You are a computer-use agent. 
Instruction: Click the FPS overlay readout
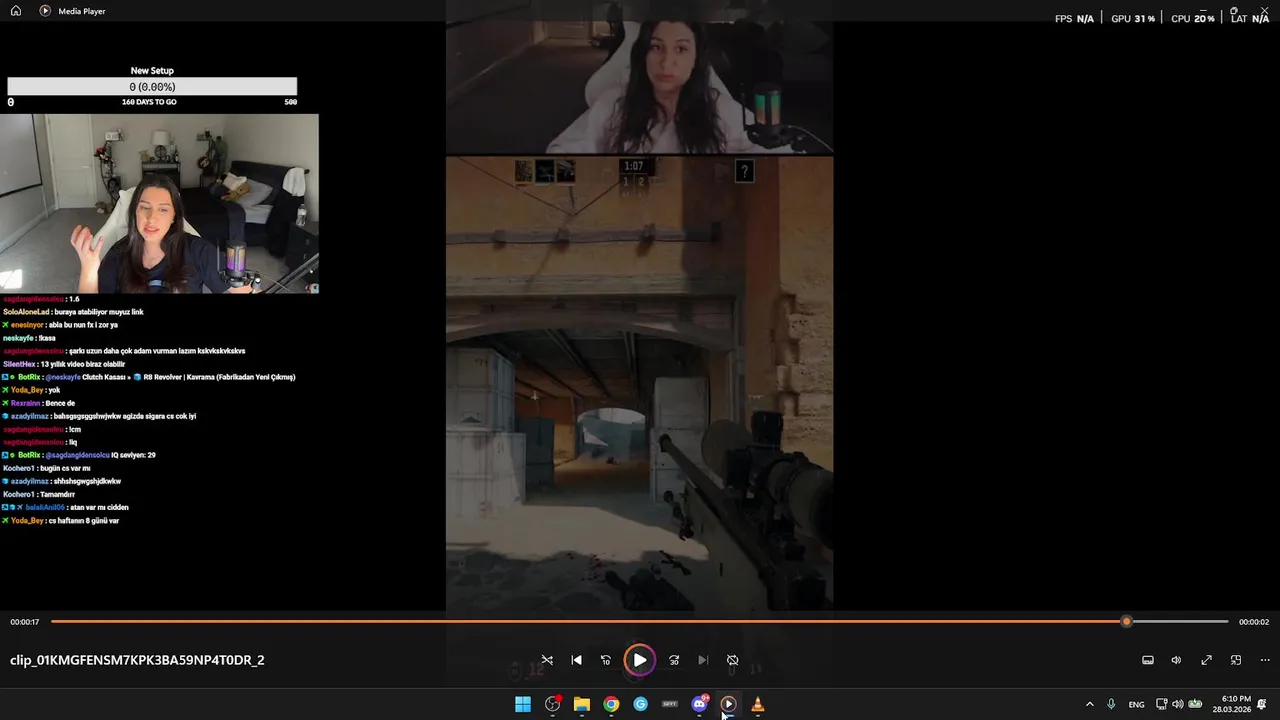pos(1074,18)
